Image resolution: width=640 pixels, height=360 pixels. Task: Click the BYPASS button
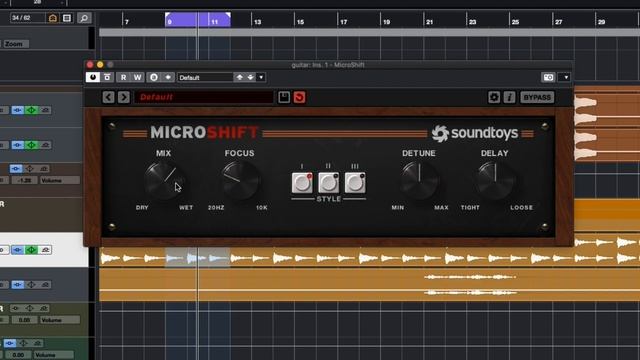tap(537, 97)
